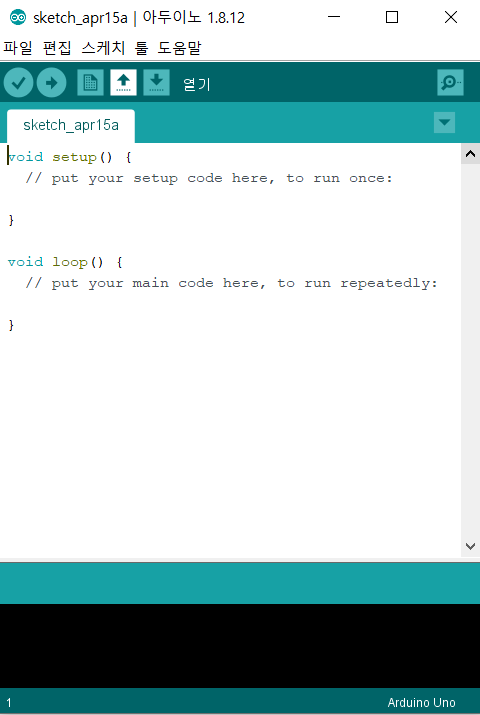Screen dimensions: 480x715
Task: Expand the tab options dropdown arrow
Action: pyautogui.click(x=444, y=122)
